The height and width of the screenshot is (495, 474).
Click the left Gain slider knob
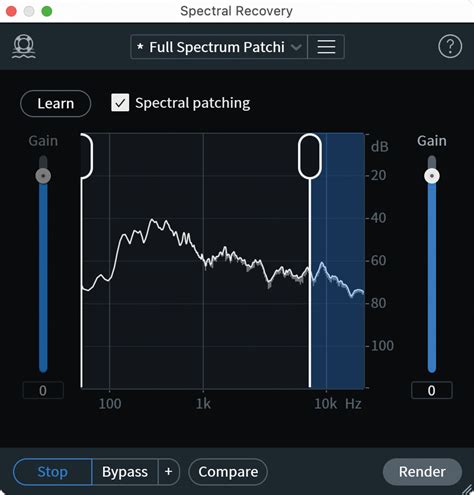[x=43, y=176]
